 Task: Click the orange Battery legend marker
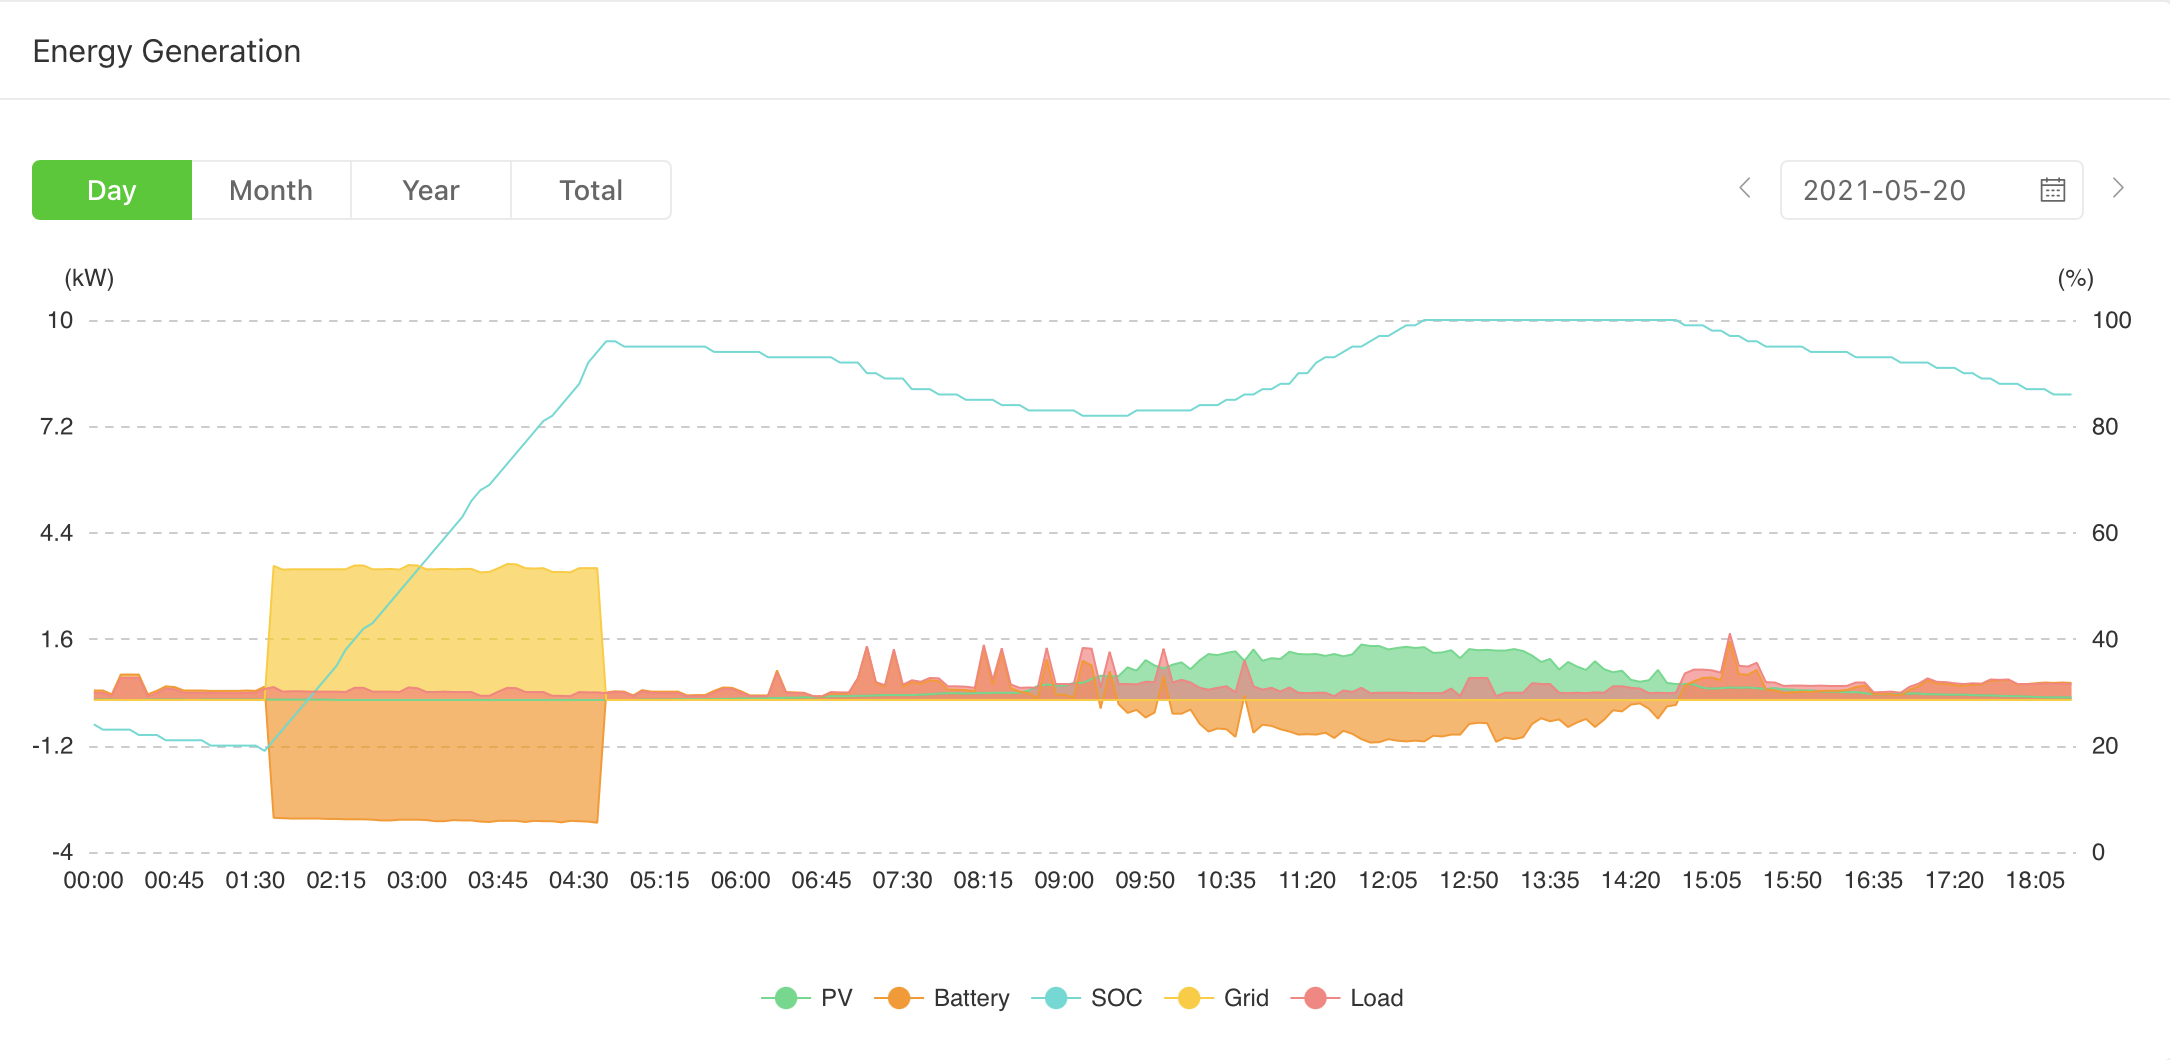click(898, 998)
